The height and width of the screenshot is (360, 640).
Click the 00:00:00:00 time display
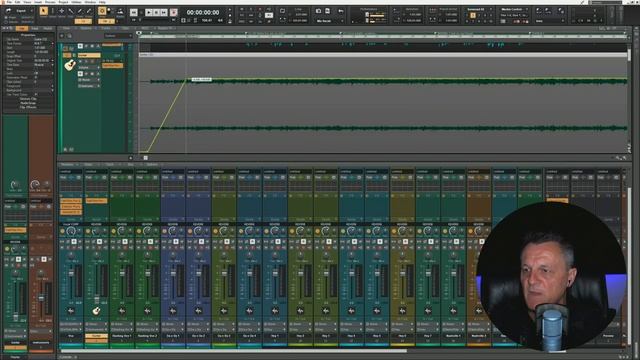(x=203, y=13)
